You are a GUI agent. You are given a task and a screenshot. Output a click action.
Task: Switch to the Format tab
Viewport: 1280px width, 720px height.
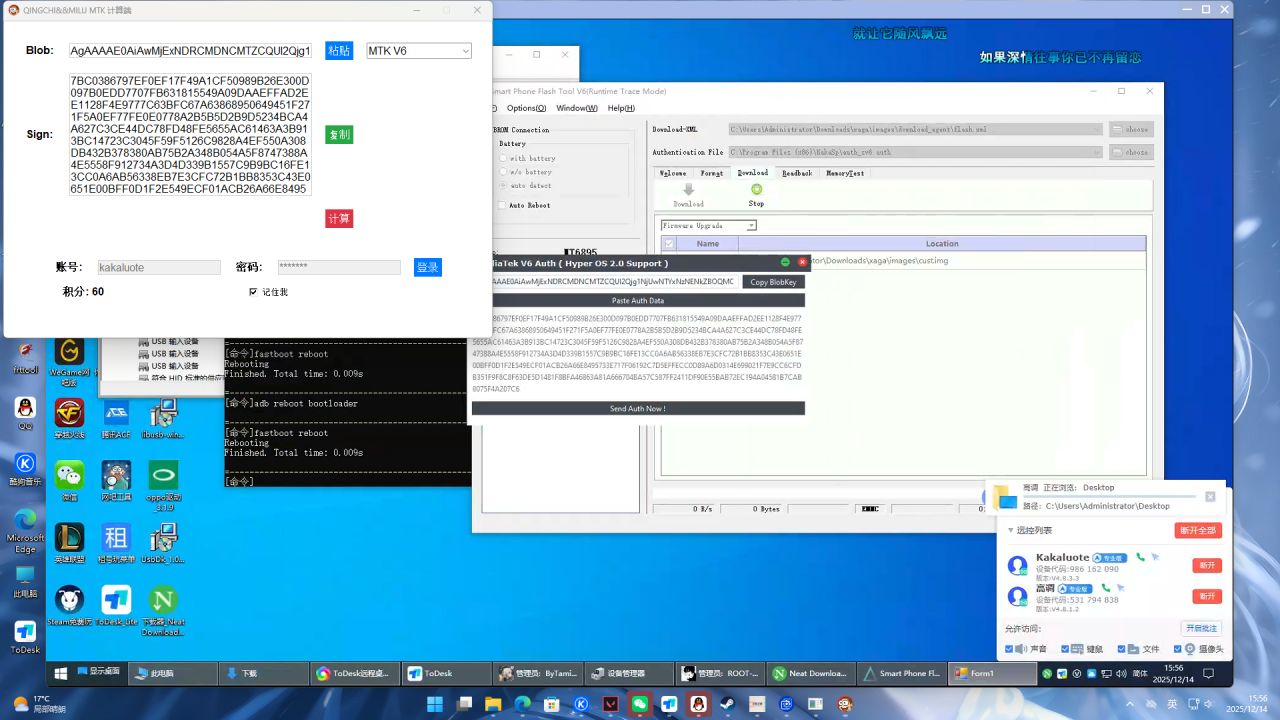711,173
